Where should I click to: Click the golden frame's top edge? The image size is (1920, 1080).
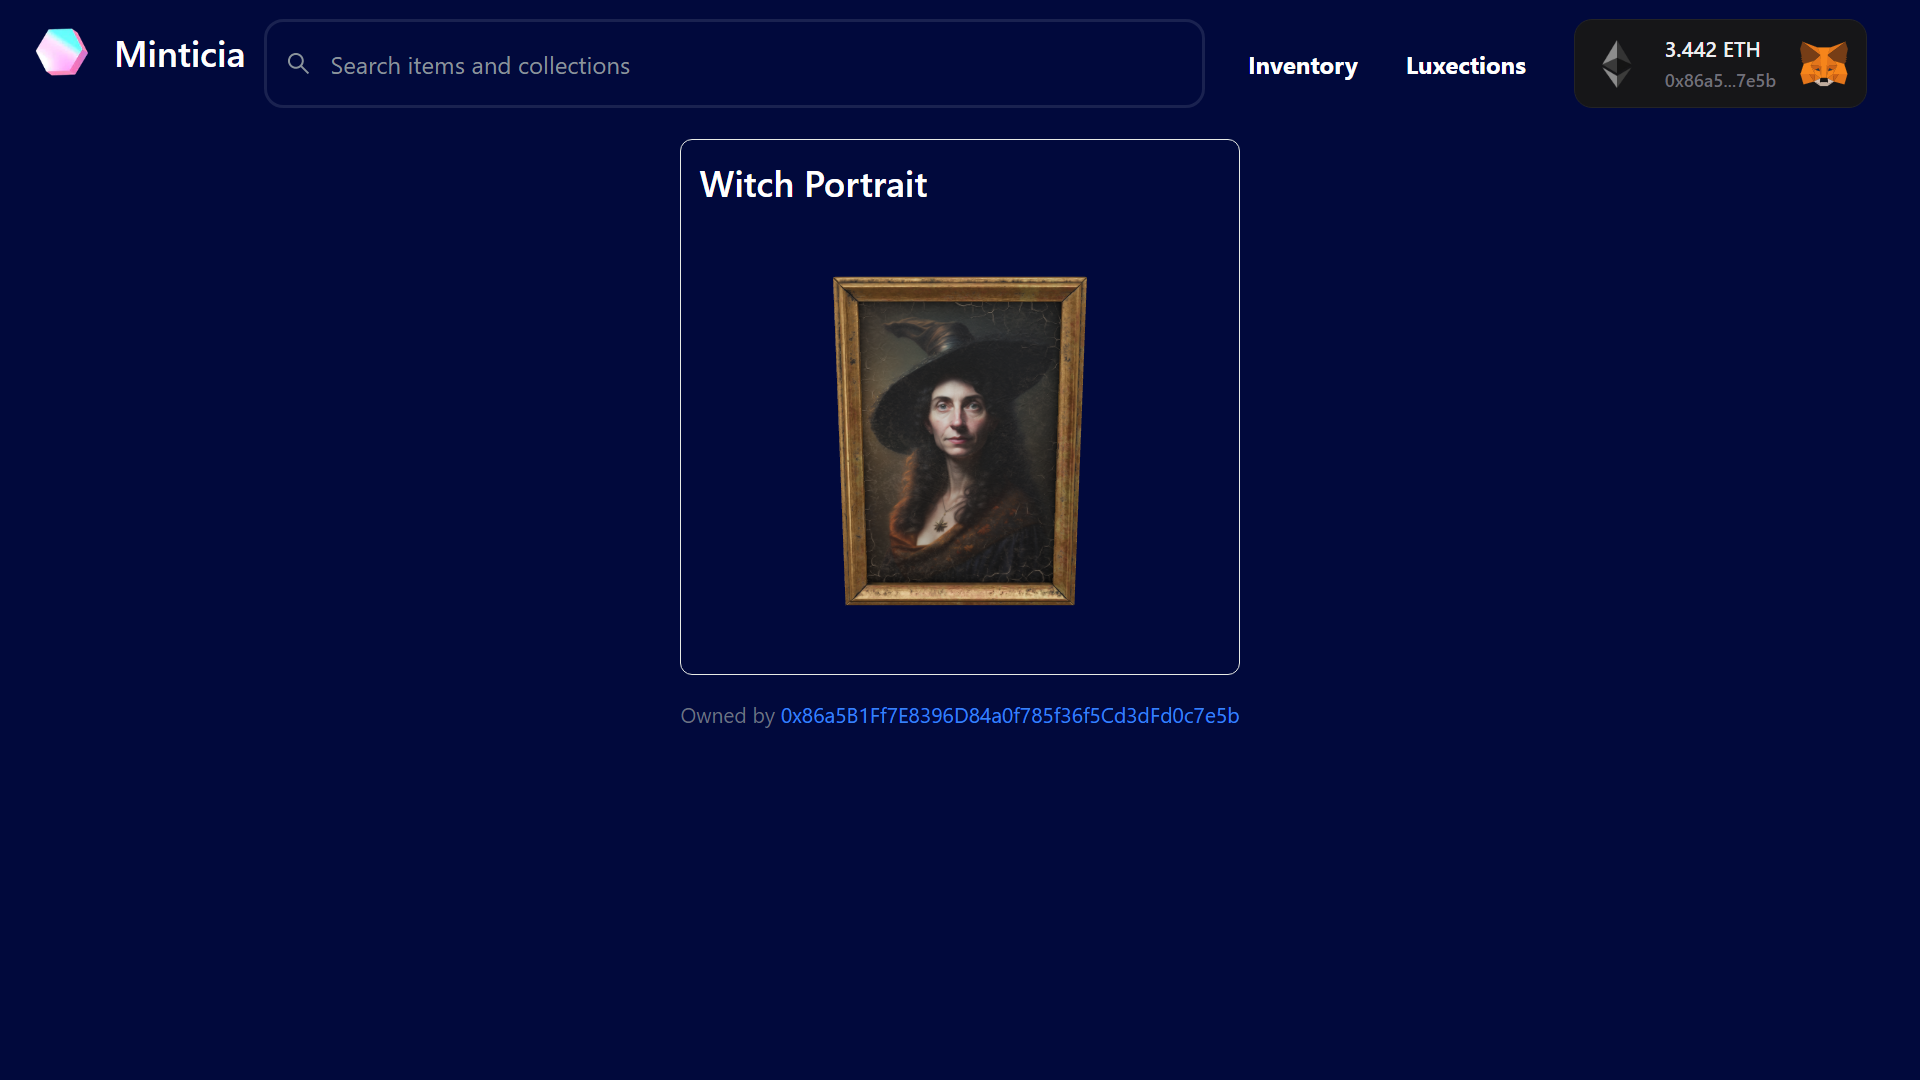click(x=959, y=289)
